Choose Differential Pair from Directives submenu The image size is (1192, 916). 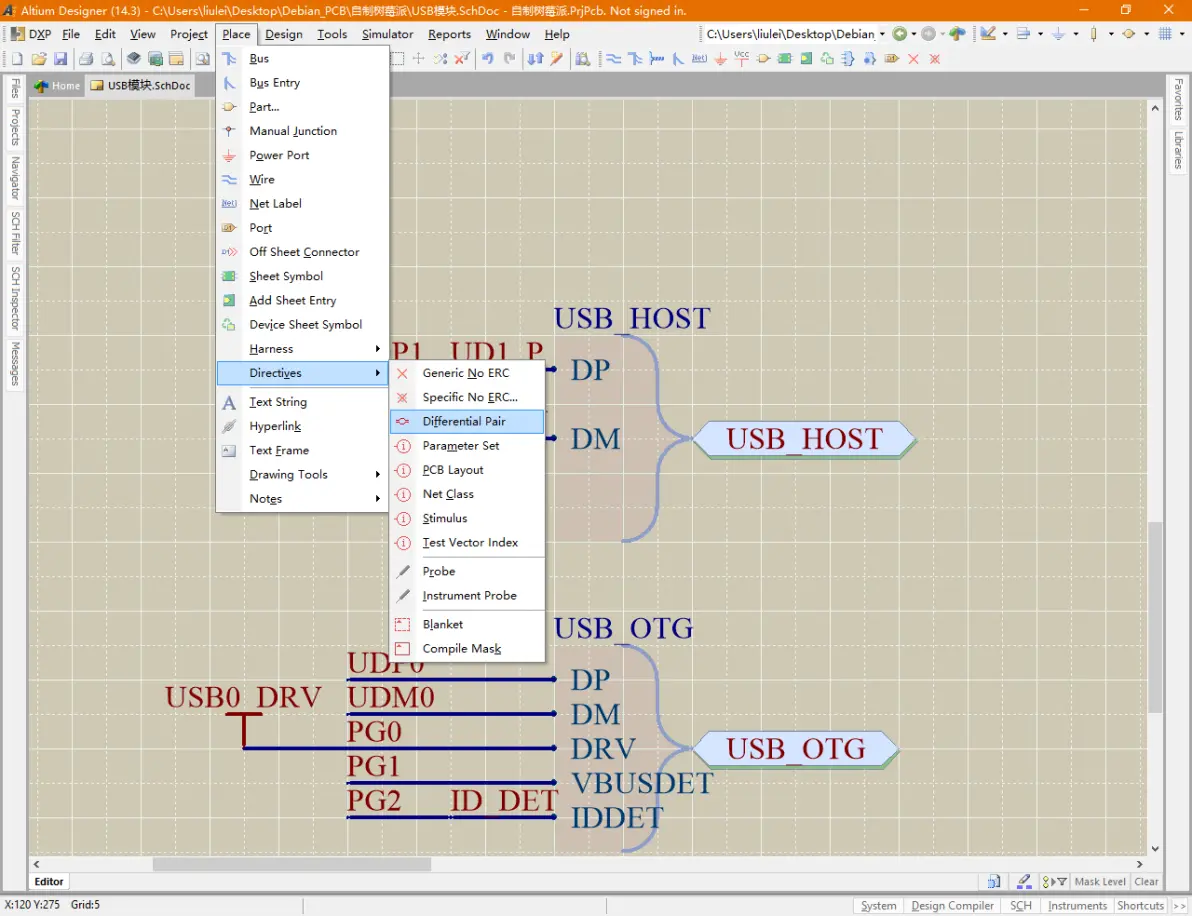pos(468,421)
